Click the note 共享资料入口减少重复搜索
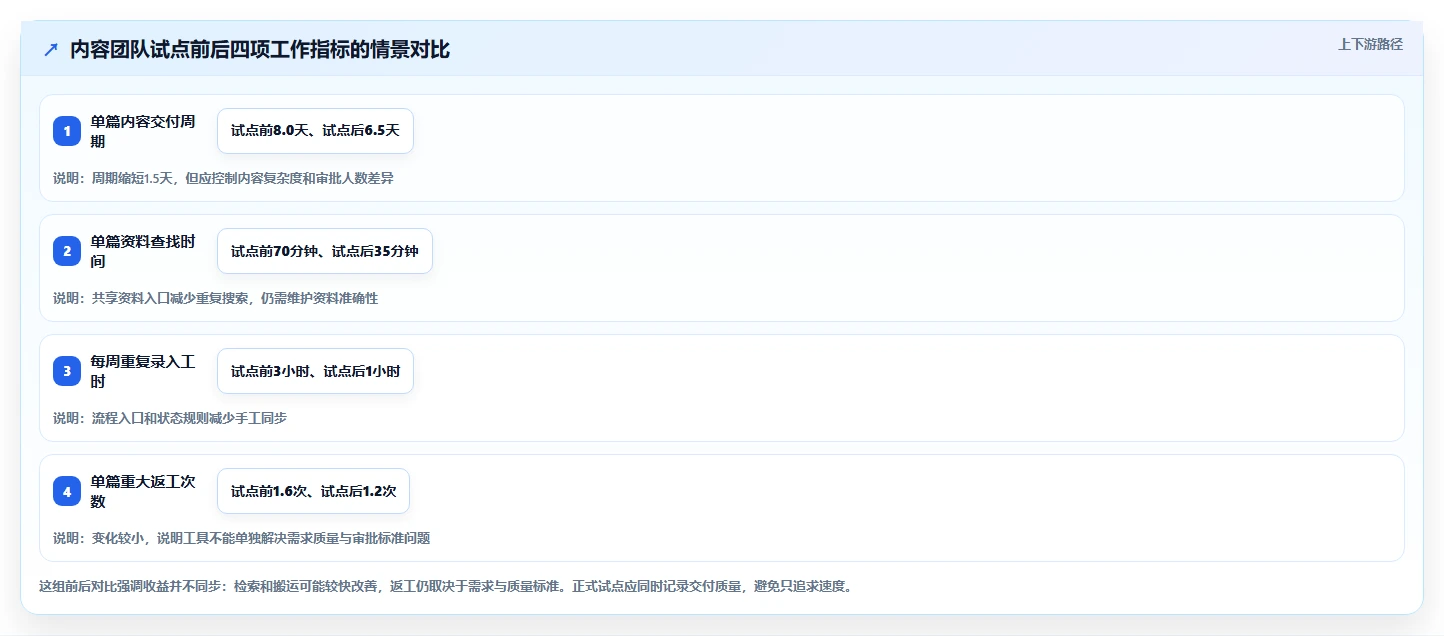Image resolution: width=1444 pixels, height=636 pixels. 216,298
